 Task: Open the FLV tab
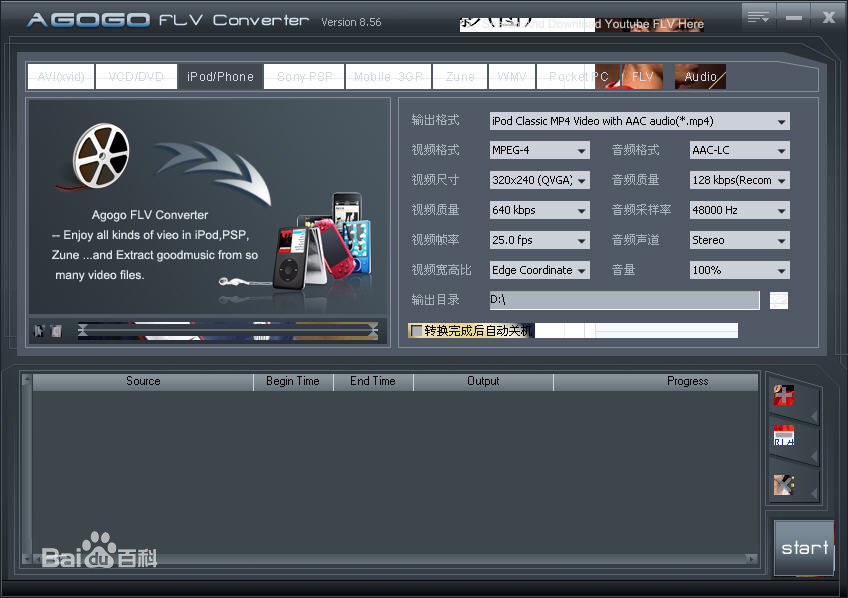click(x=642, y=77)
